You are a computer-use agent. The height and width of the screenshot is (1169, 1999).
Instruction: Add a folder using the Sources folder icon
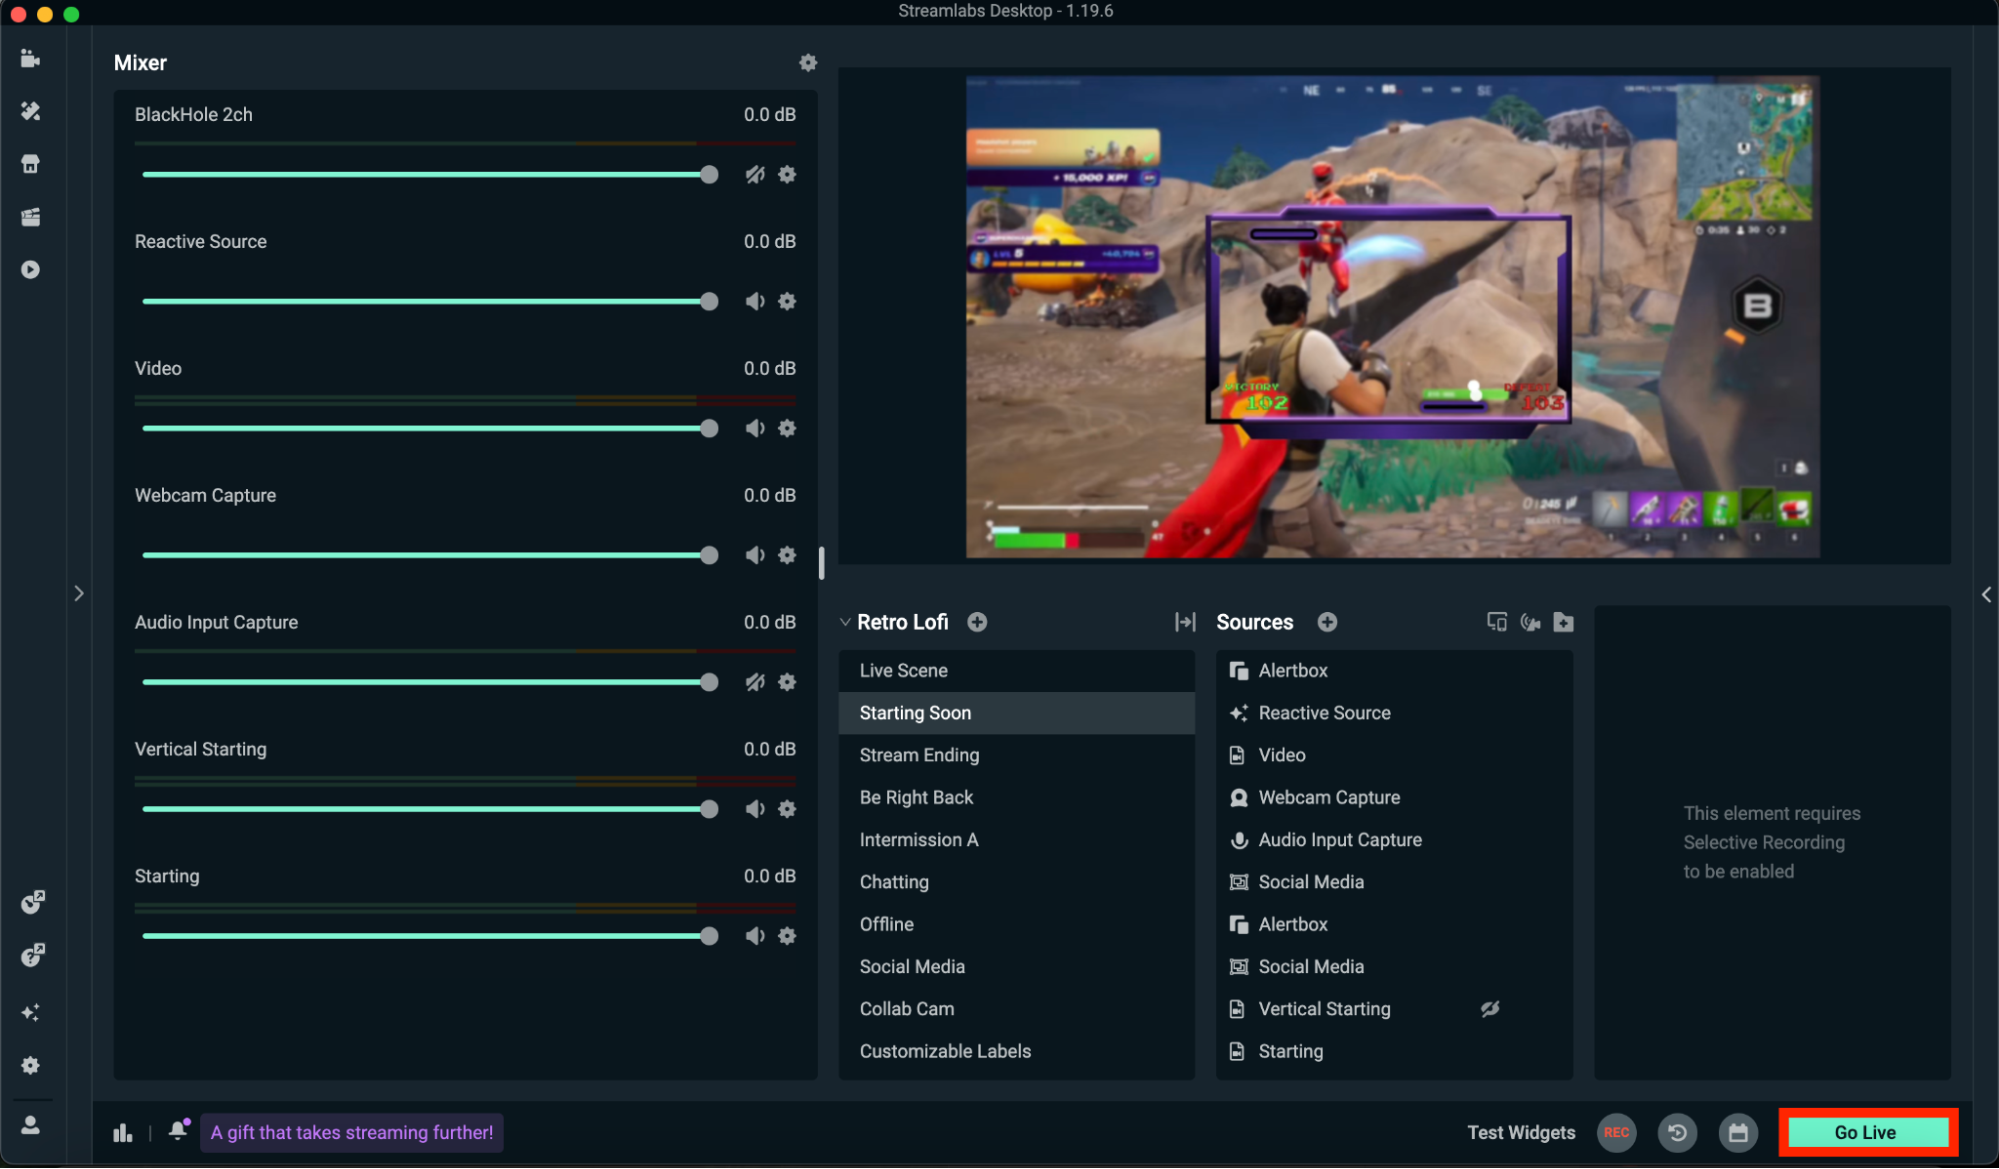(1564, 621)
